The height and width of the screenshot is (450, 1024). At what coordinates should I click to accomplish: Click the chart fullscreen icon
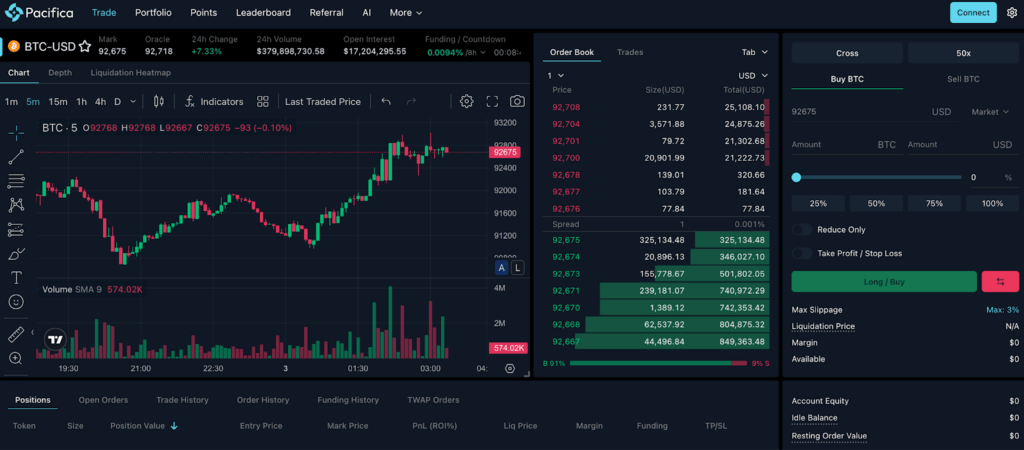[492, 101]
